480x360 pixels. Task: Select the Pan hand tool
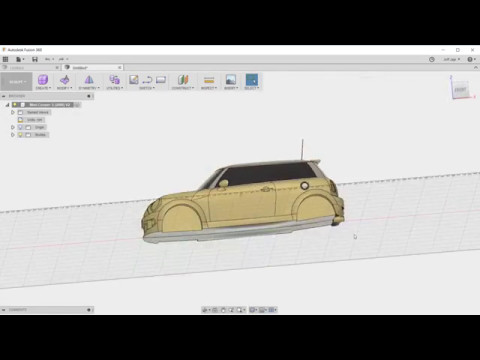pos(223,310)
